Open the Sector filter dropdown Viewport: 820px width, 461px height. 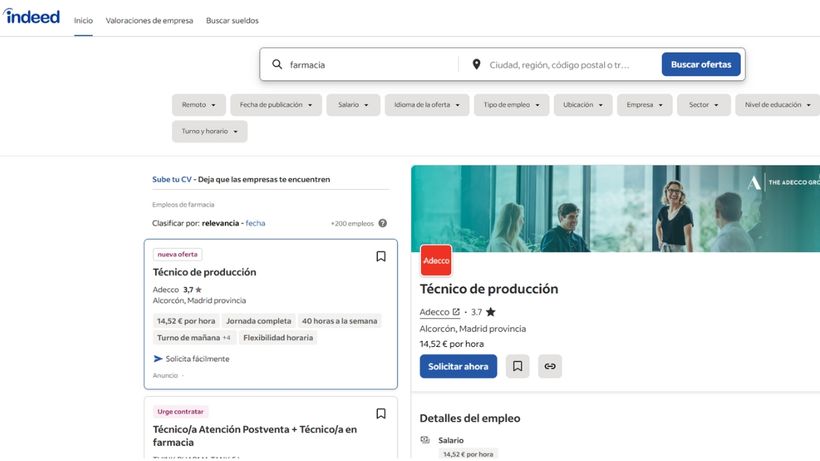point(704,105)
